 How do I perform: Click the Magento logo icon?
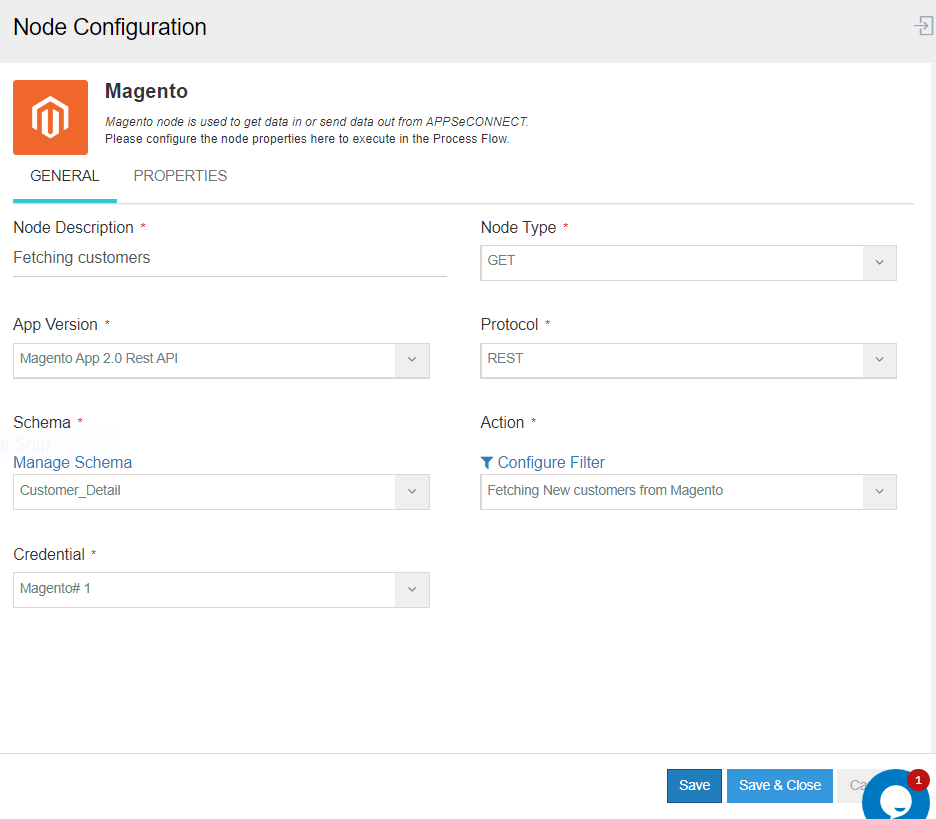[50, 118]
